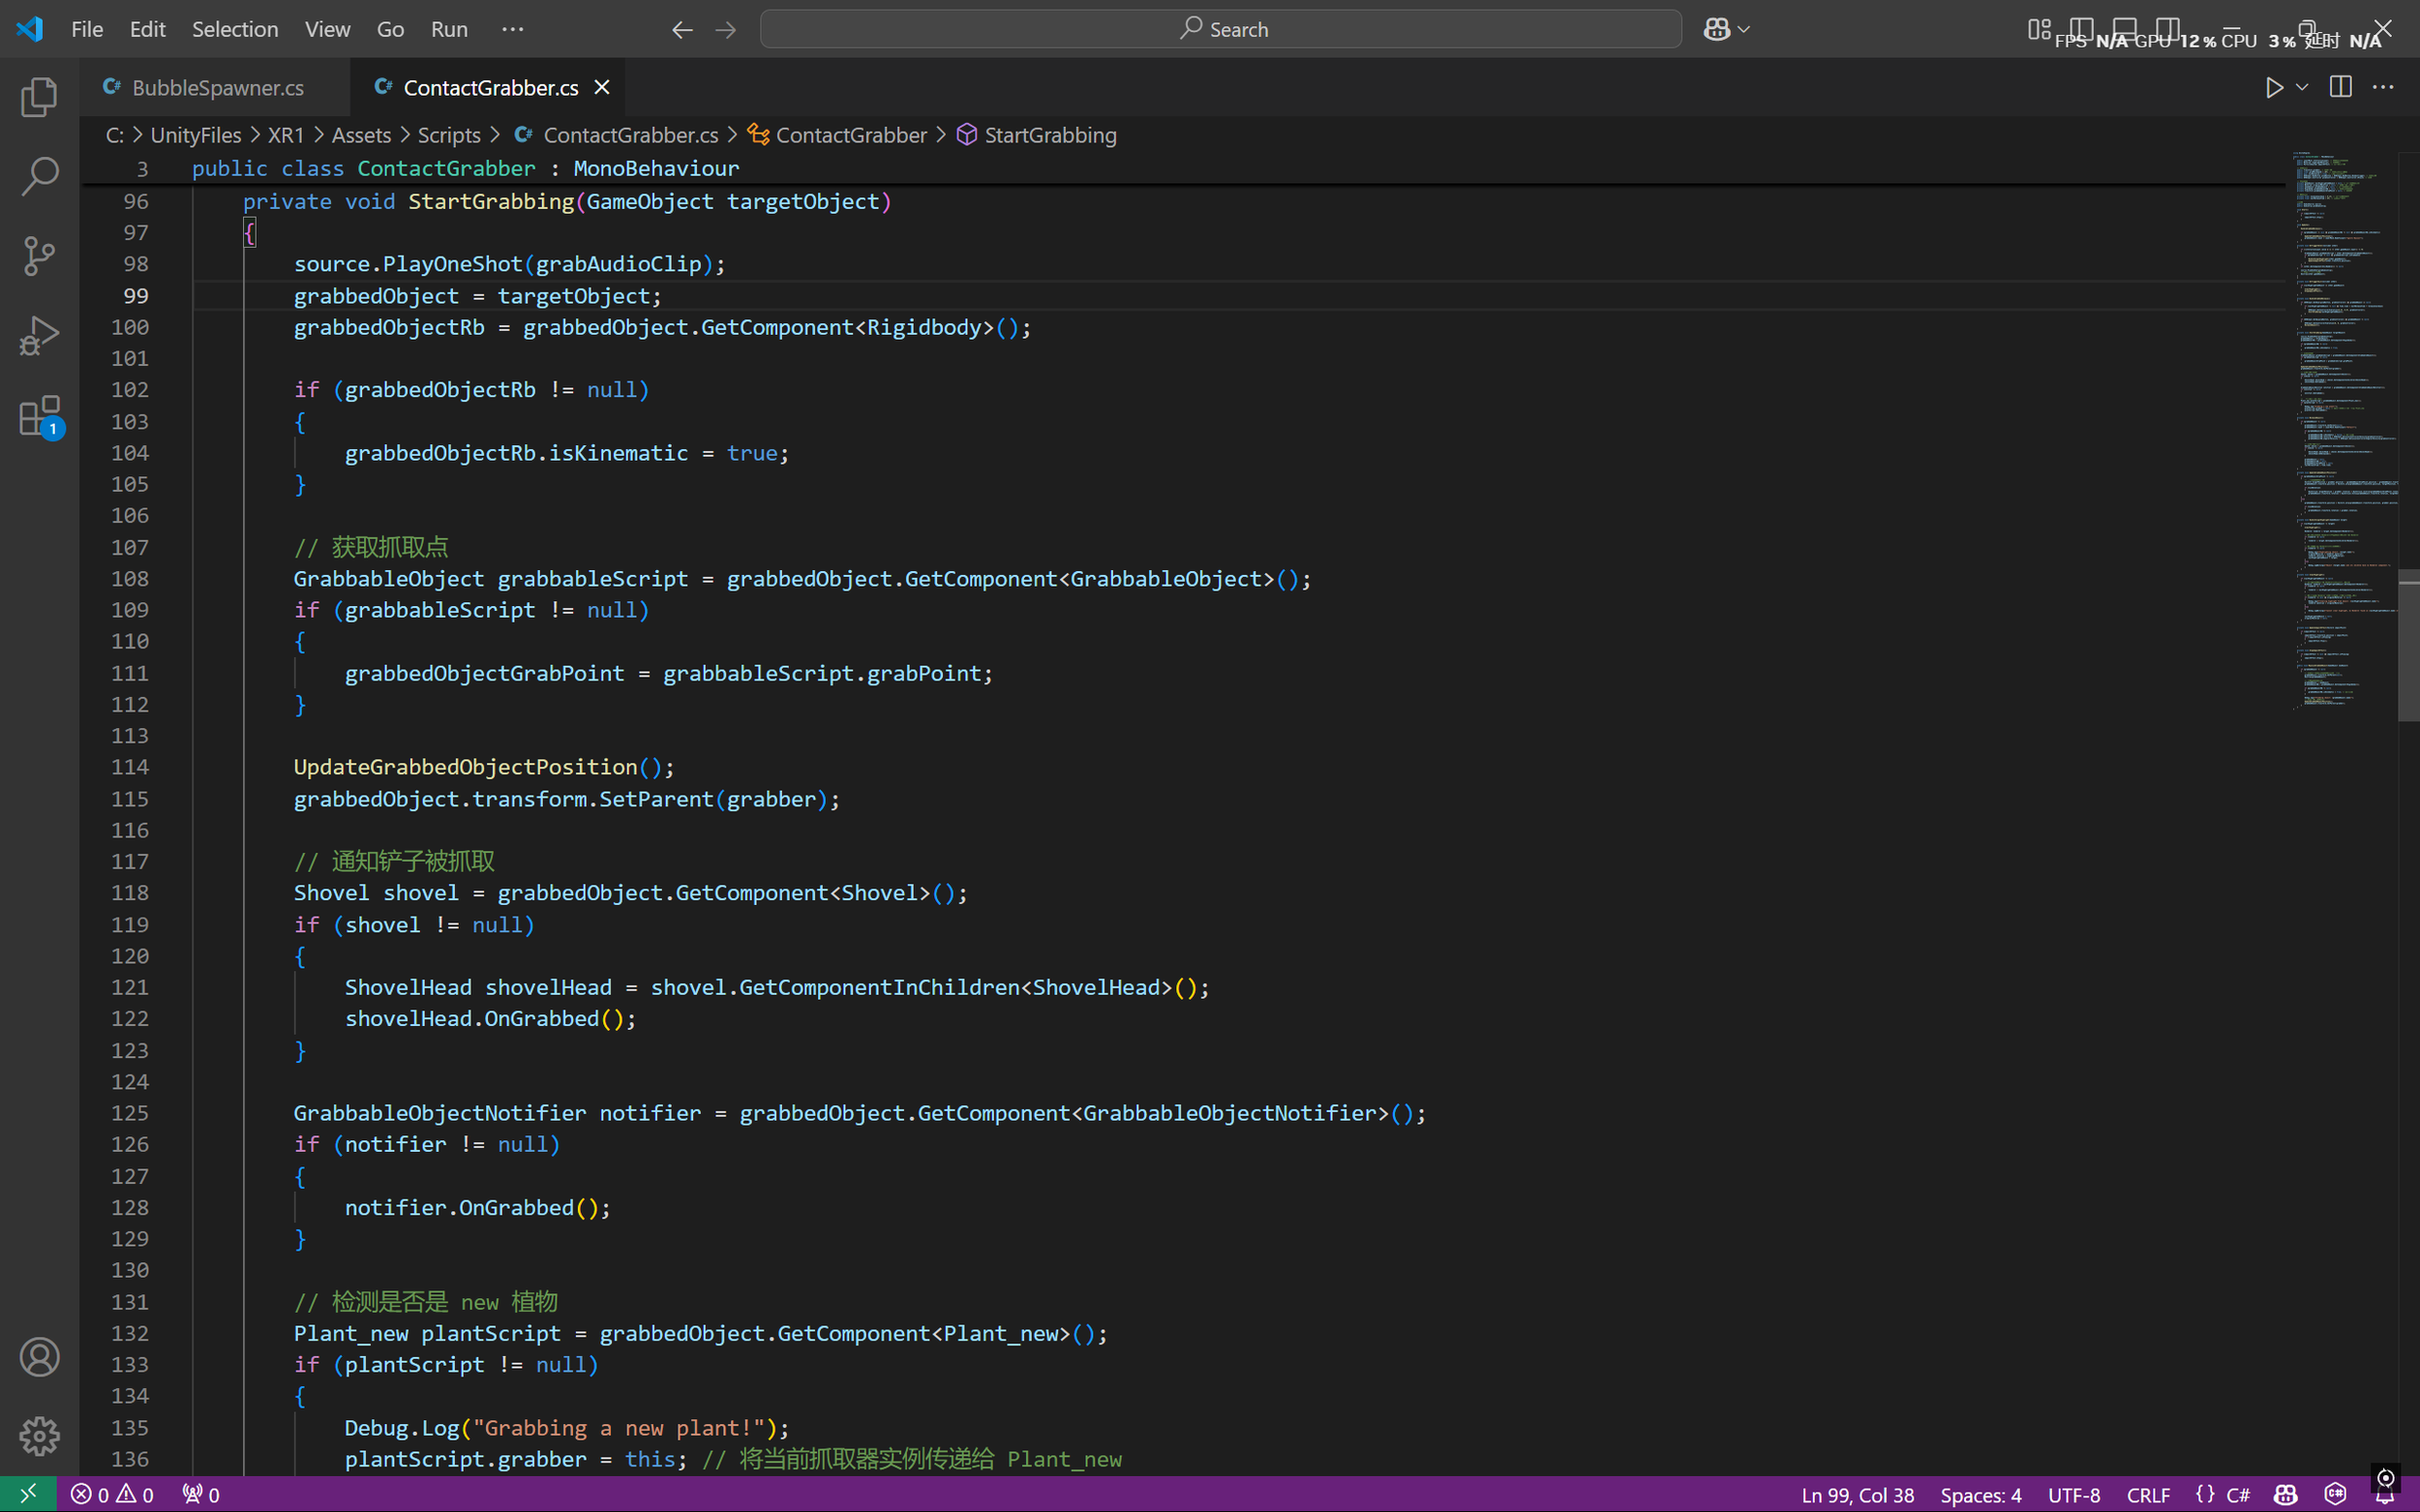The width and height of the screenshot is (2420, 1512).
Task: Open the Manage gear icon
Action: pos(39,1436)
